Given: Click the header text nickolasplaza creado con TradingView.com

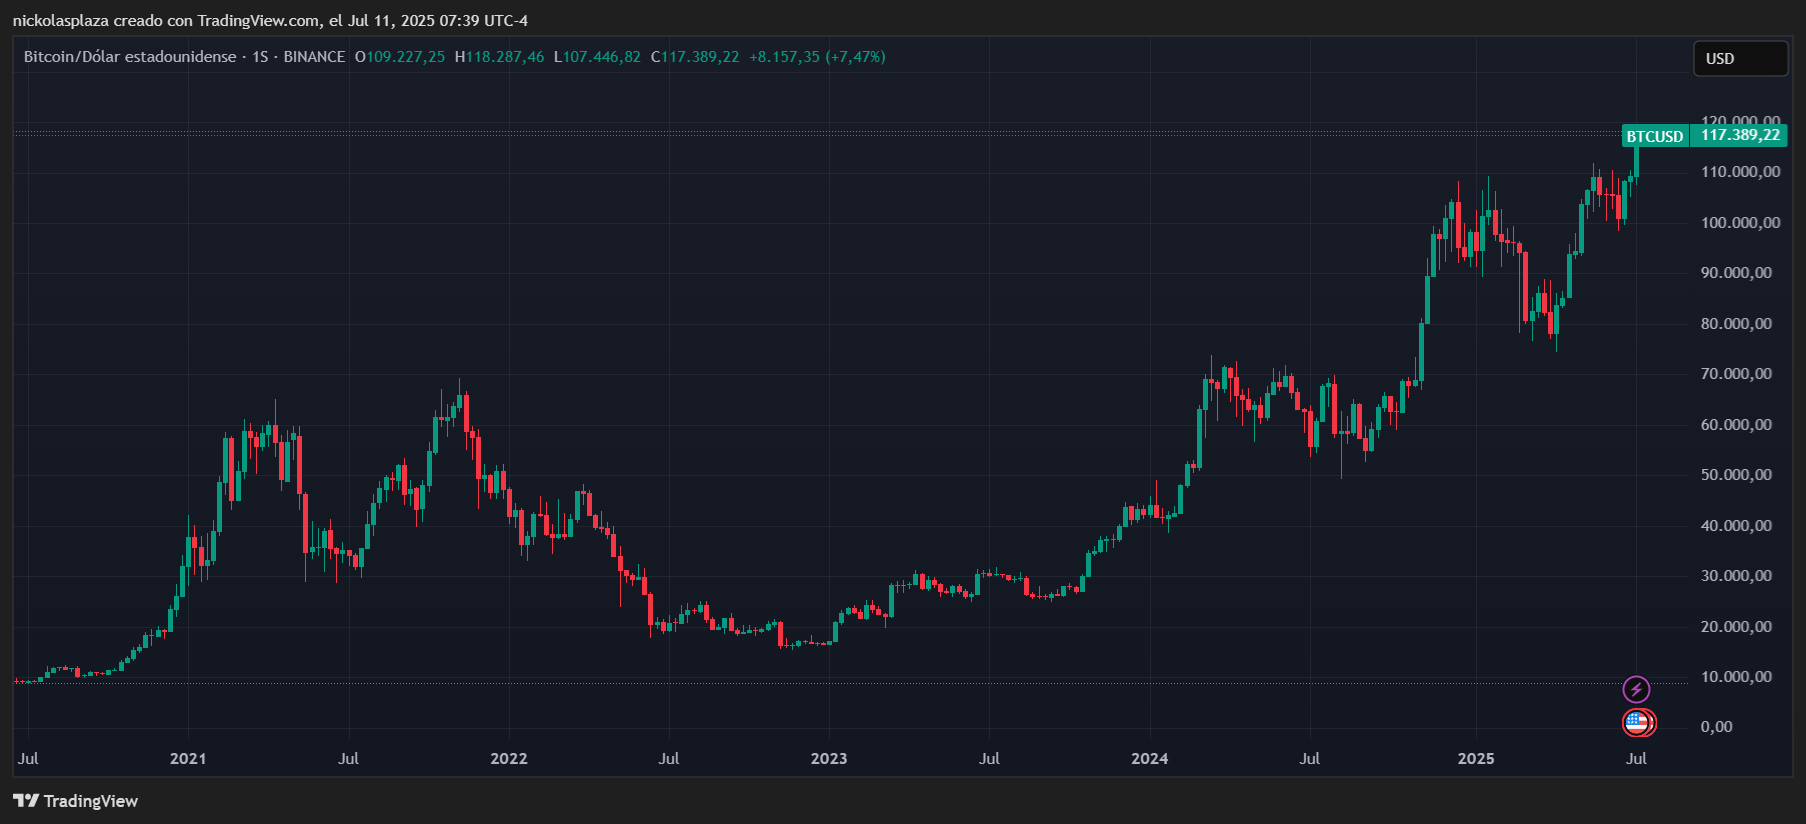Looking at the screenshot, I should point(166,21).
